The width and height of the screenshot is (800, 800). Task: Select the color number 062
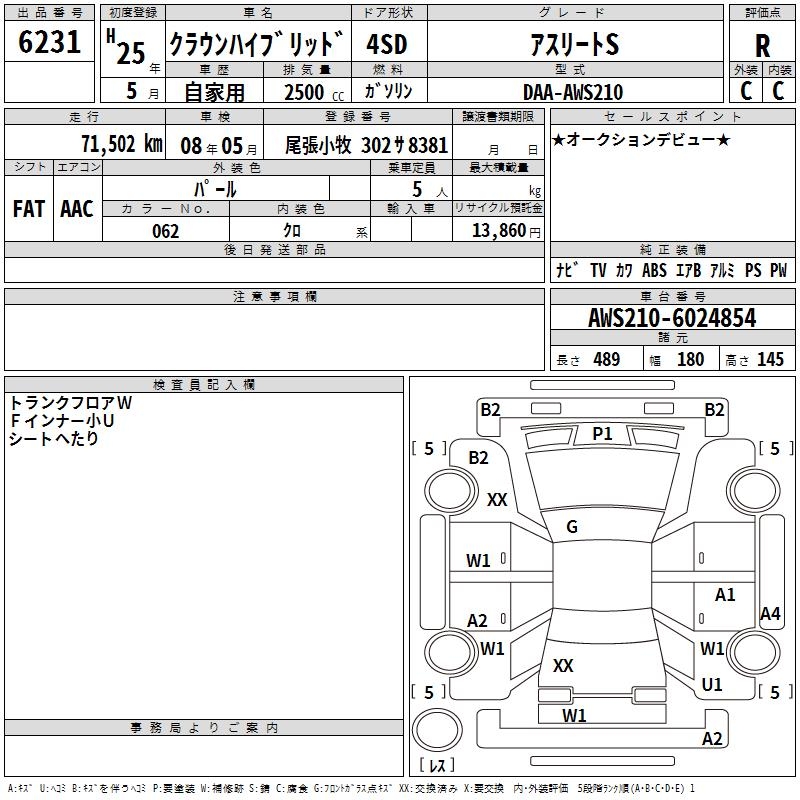point(165,231)
